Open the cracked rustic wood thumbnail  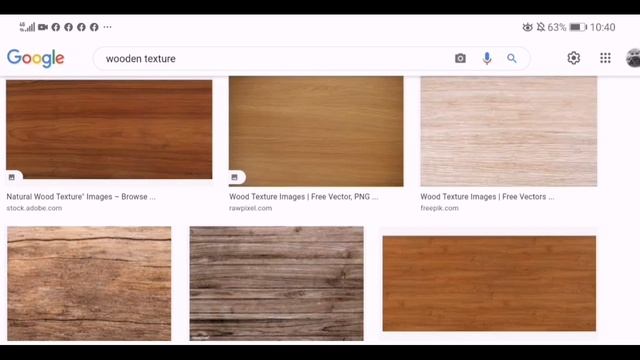(89, 284)
